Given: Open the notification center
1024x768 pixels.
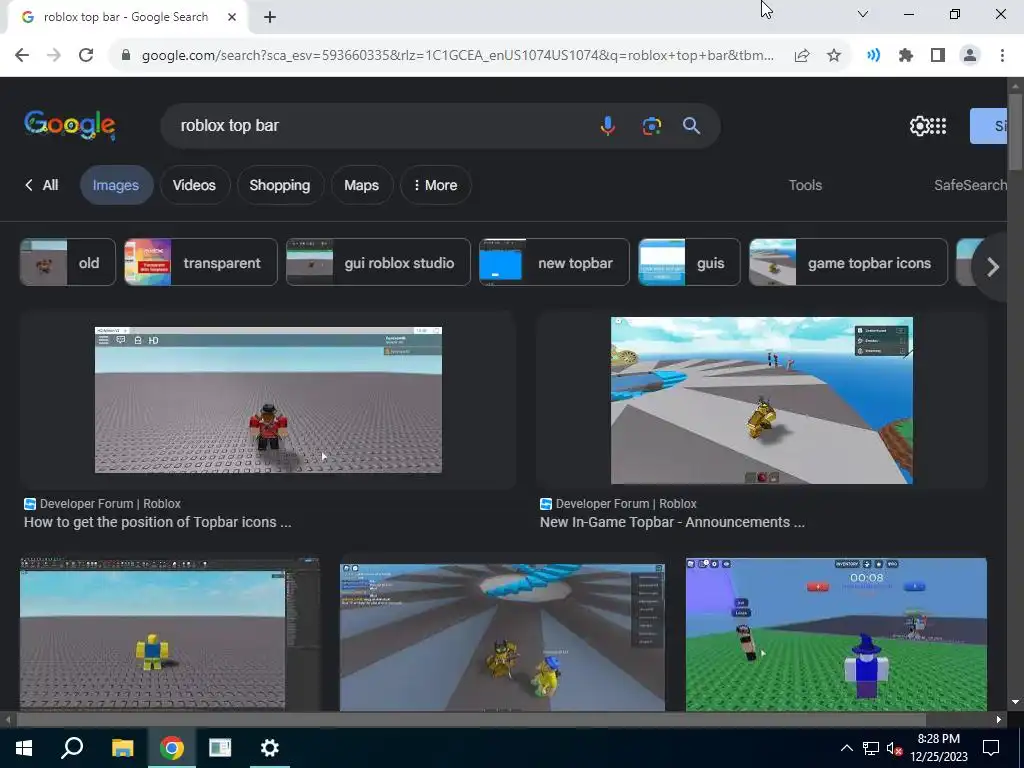Looking at the screenshot, I should 991,748.
